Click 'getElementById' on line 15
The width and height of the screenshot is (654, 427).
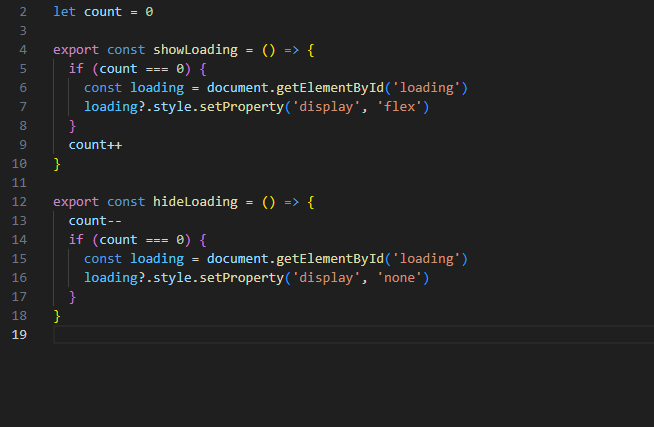tap(330, 259)
